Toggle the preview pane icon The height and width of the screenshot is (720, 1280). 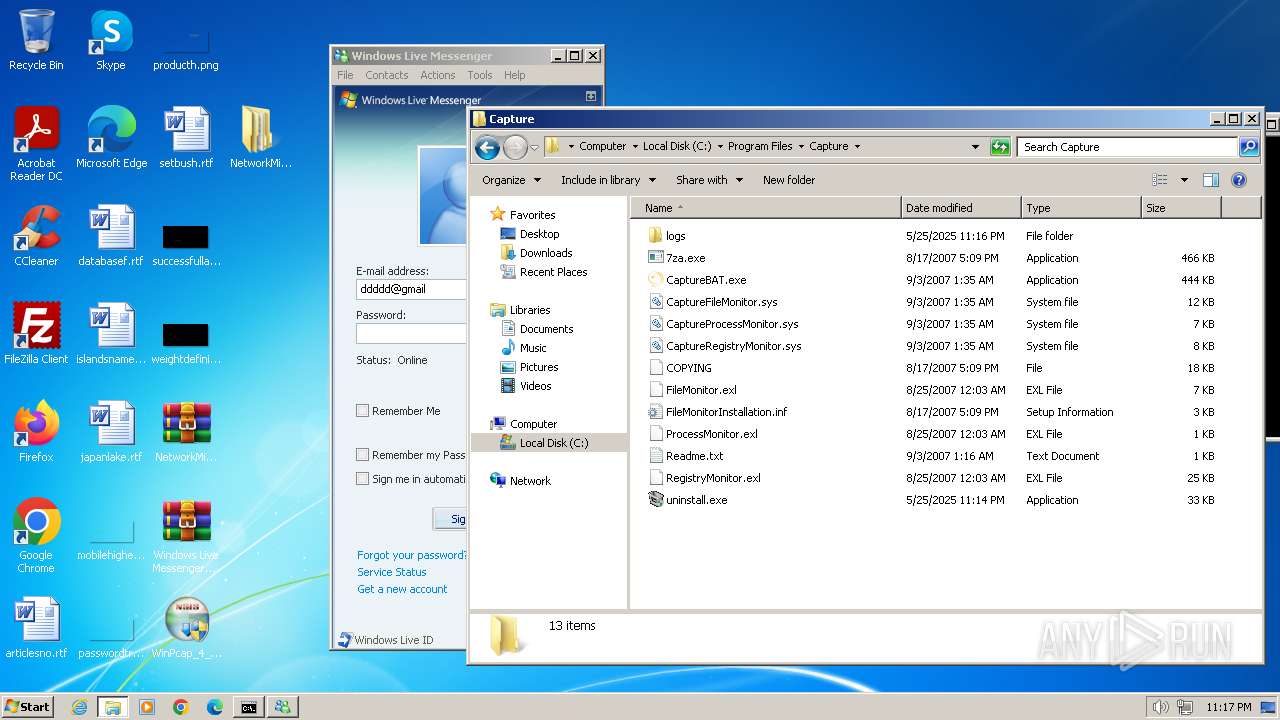coord(1211,180)
